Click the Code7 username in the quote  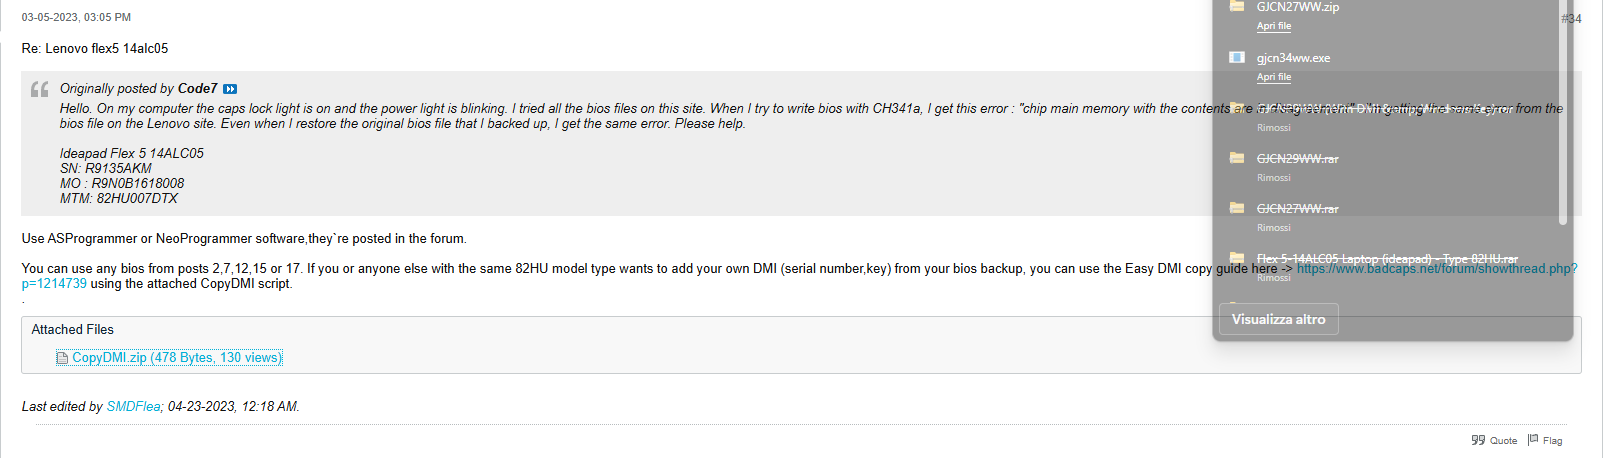point(197,89)
